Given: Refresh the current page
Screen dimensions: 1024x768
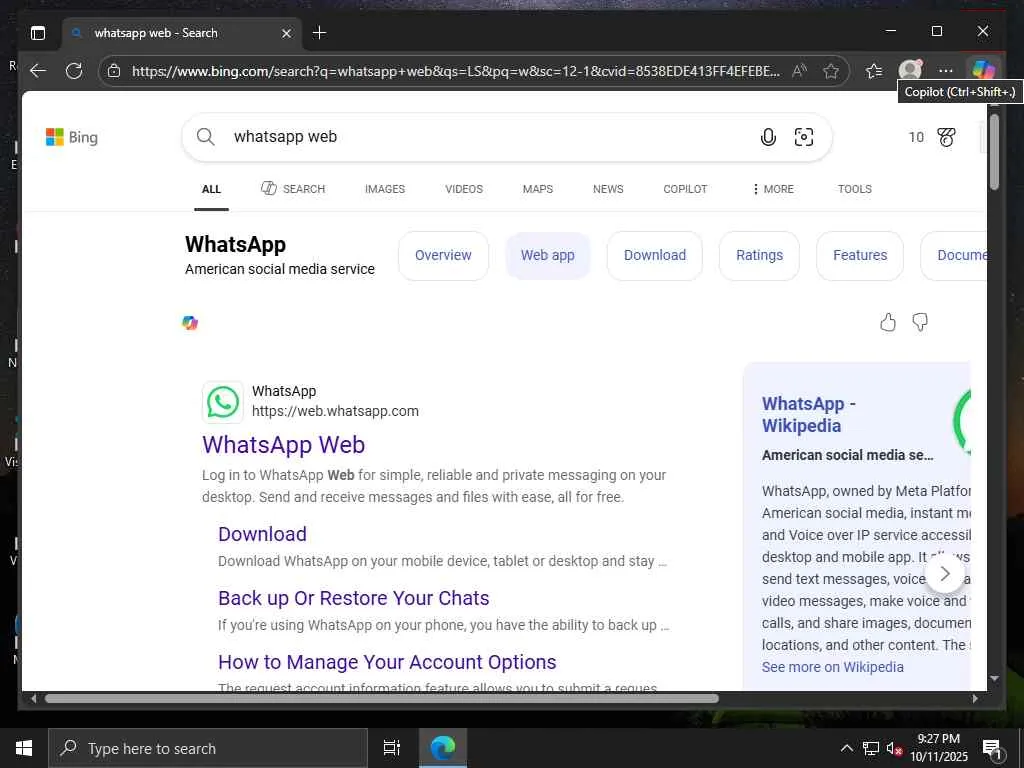Looking at the screenshot, I should coord(74,71).
